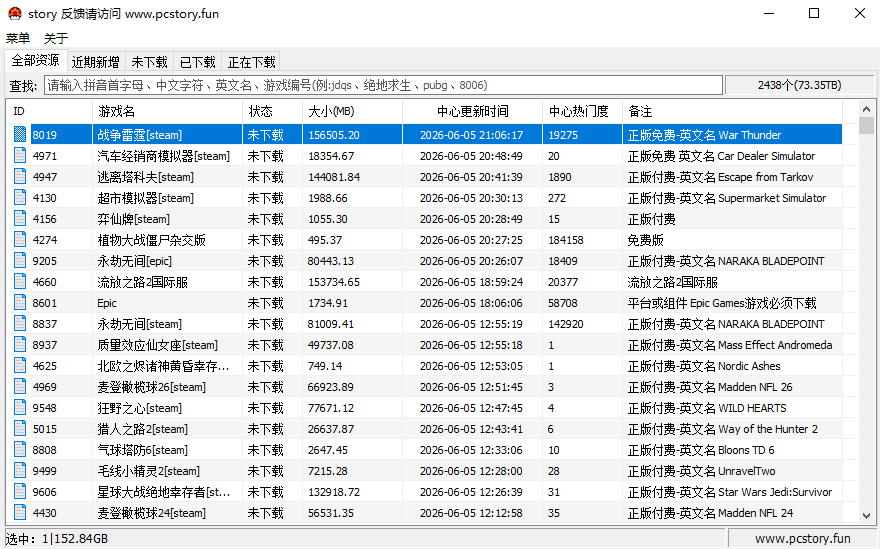Click the file icon for row ID 8019
Screen dimensions: 880x549
click(20, 135)
